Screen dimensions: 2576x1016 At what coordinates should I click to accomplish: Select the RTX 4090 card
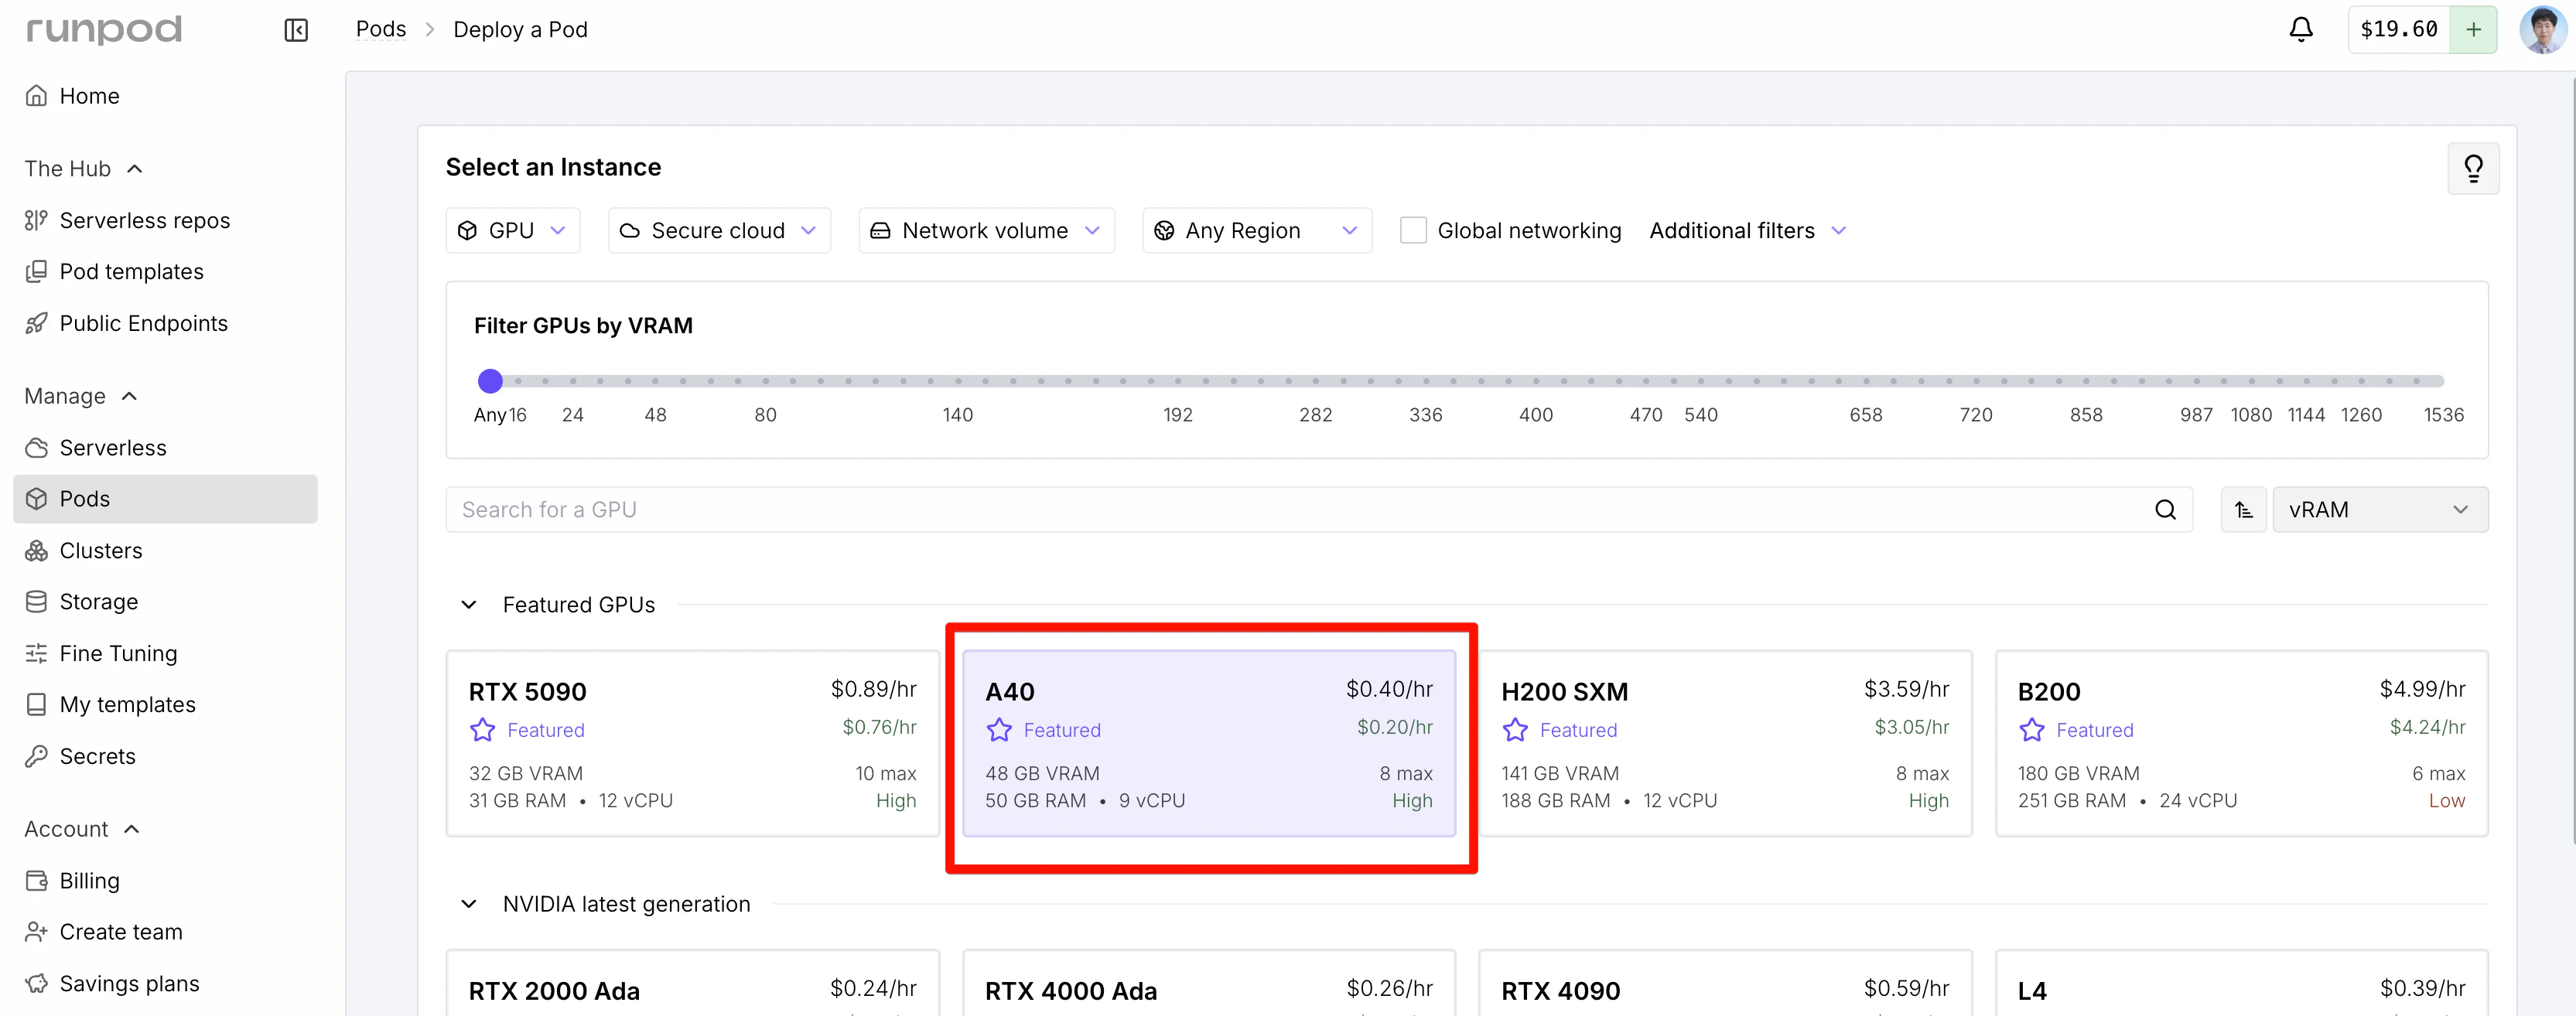[1725, 983]
